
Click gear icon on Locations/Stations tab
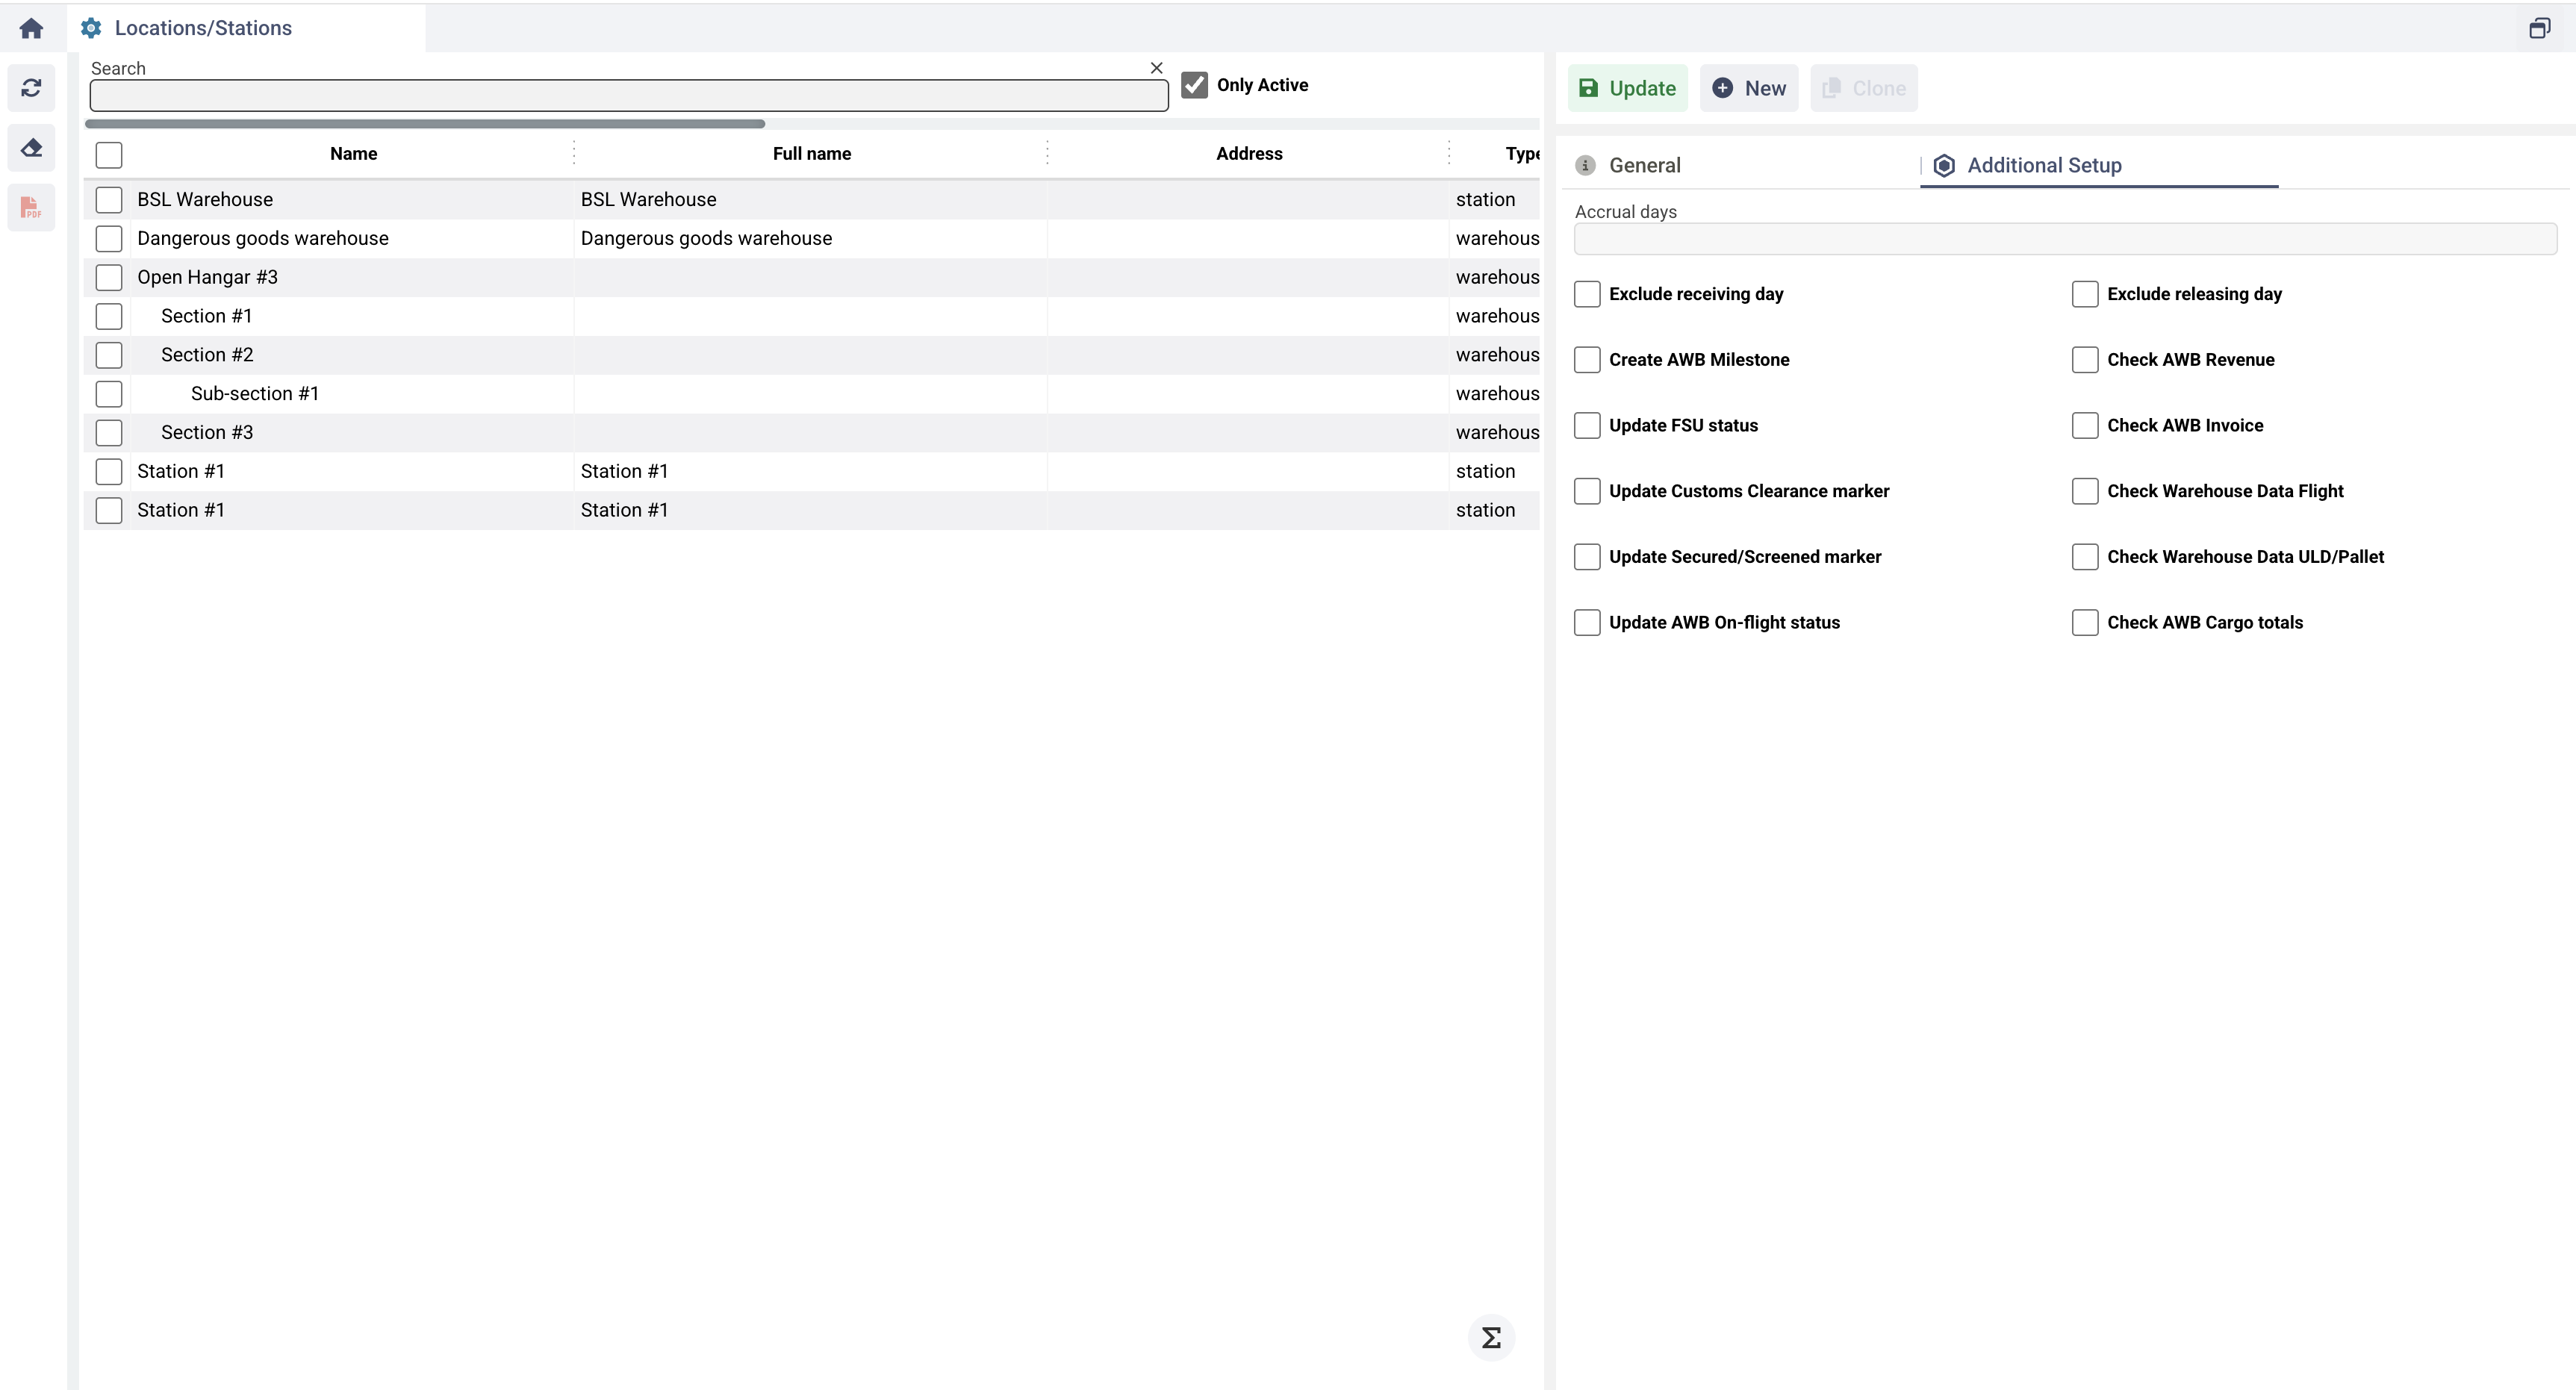click(x=91, y=28)
